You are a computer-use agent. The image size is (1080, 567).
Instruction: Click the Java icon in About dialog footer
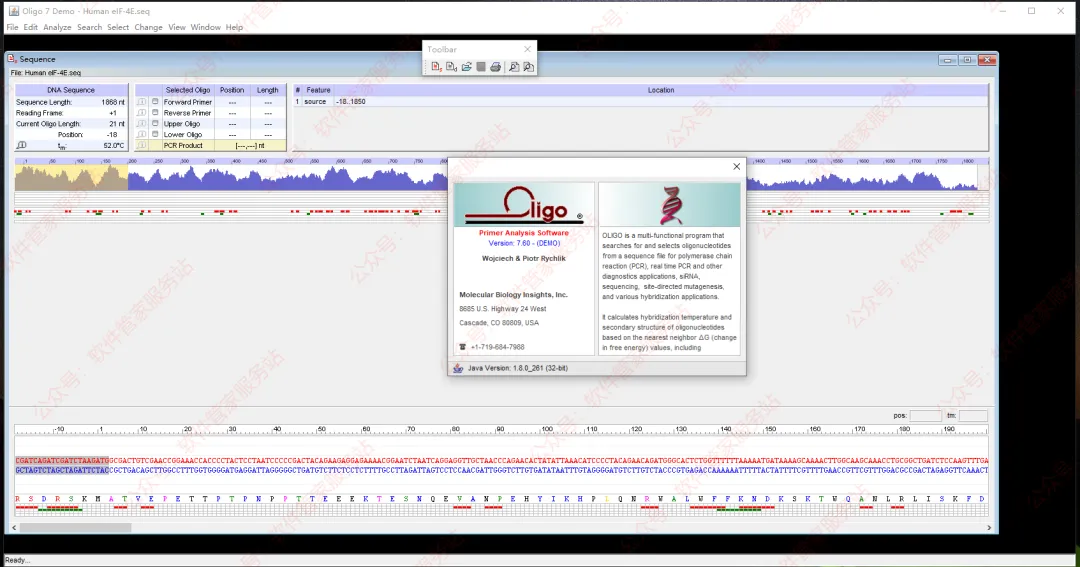[458, 369]
